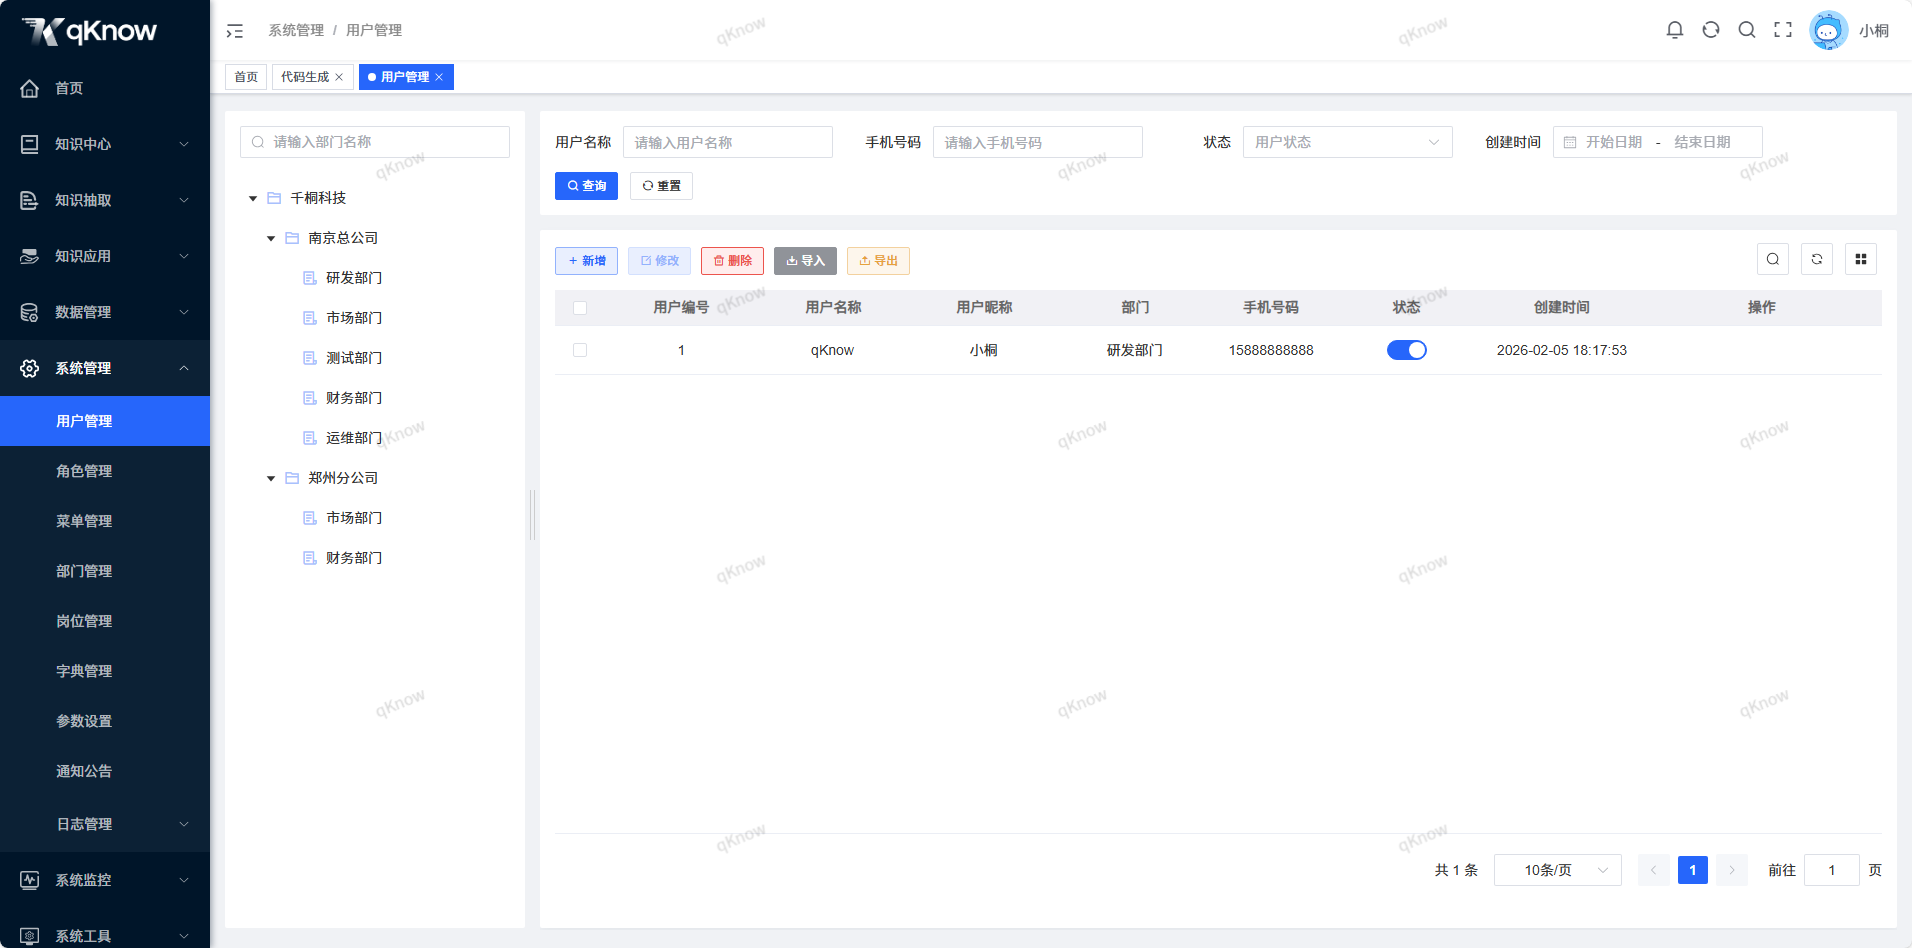Screen dimensions: 1912x948
Task: Switch to the 首页 tab
Action: (x=246, y=77)
